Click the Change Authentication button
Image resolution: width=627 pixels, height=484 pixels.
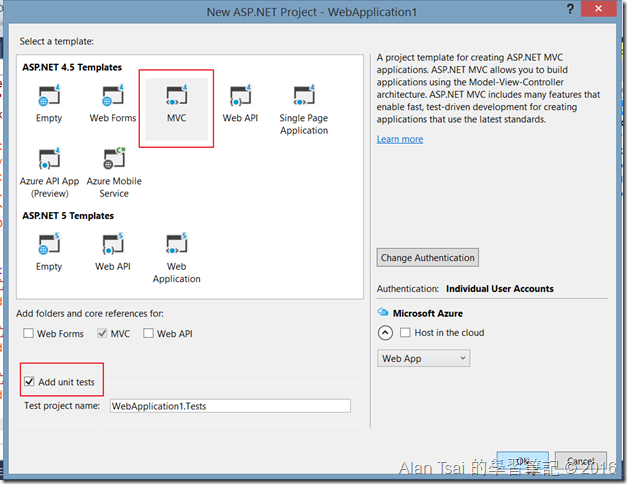[427, 258]
